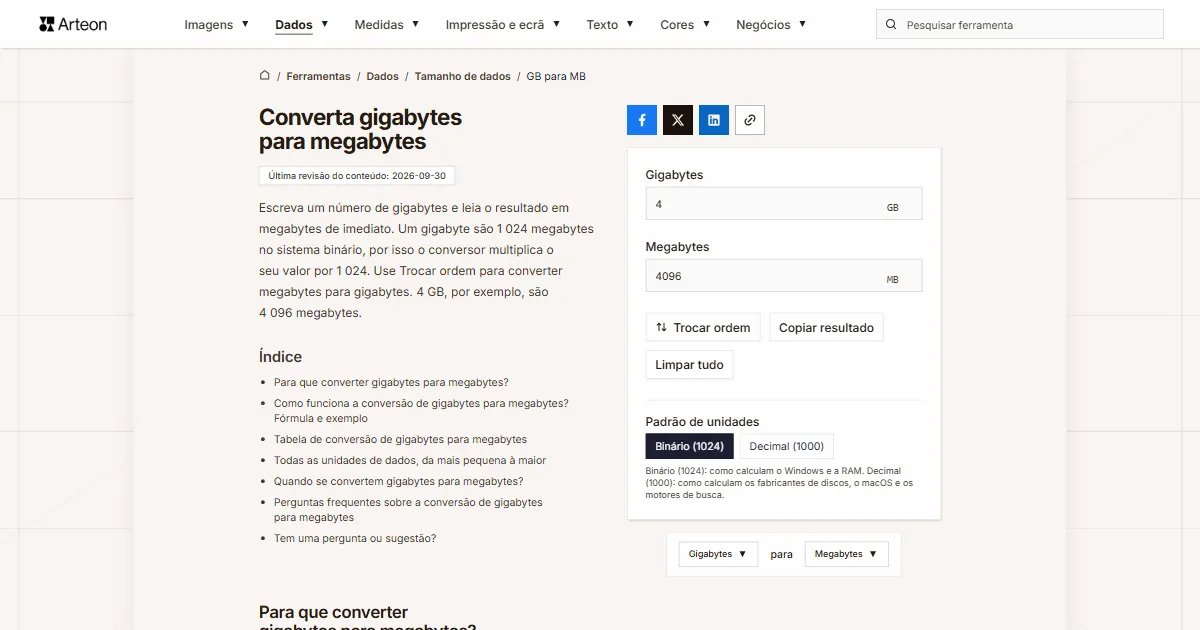Click the Pesquisar ferramenta search box
Screen dimensions: 1200x630
coord(1020,25)
